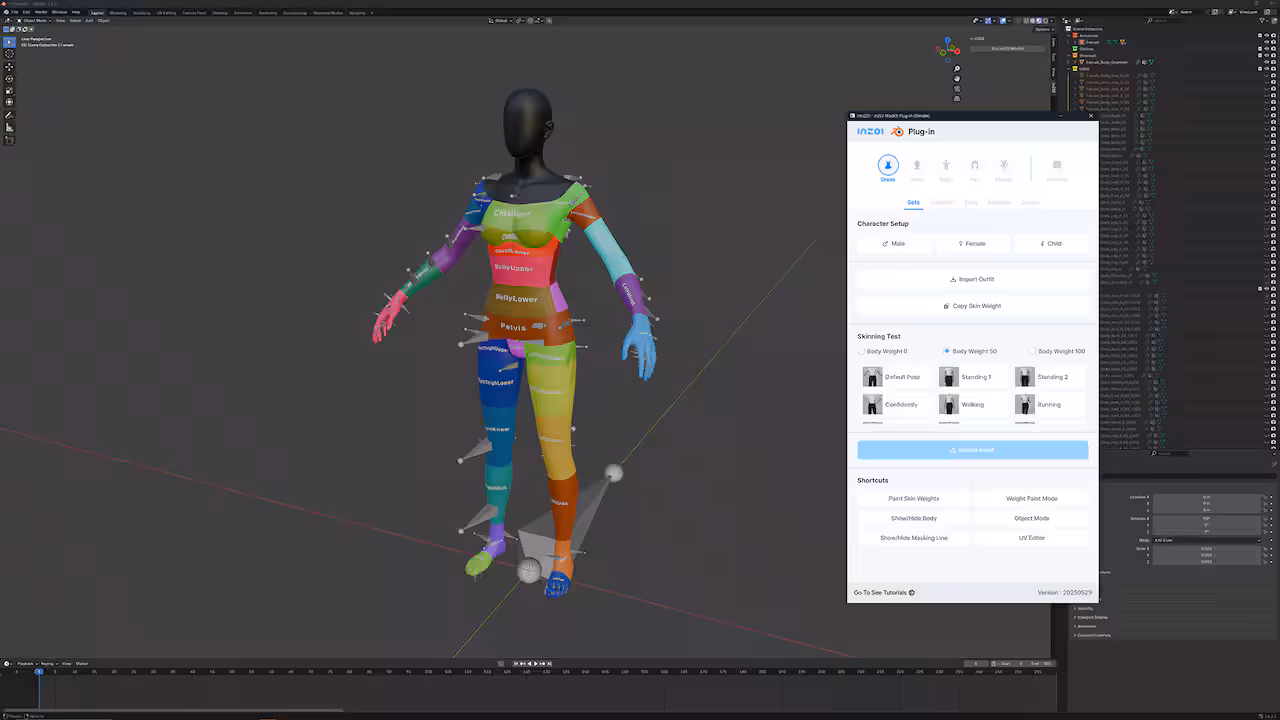The height and width of the screenshot is (720, 1280).
Task: Click the viewport zoom magnifier icon
Action: tap(957, 68)
